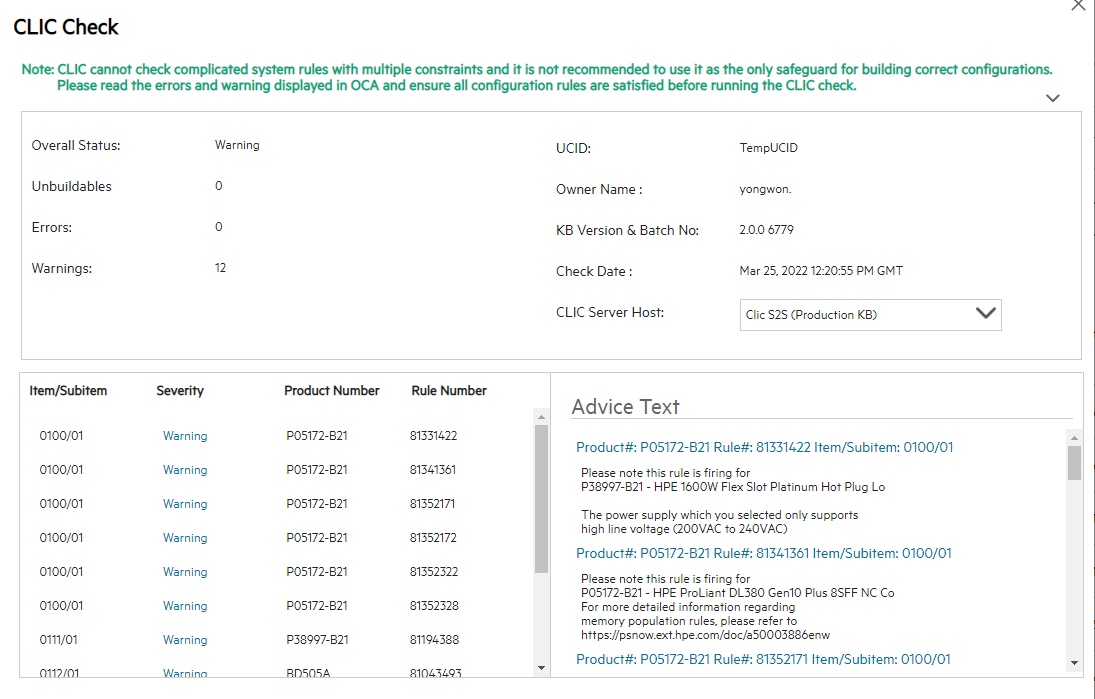Select product number P38997-B21 cell

click(317, 640)
